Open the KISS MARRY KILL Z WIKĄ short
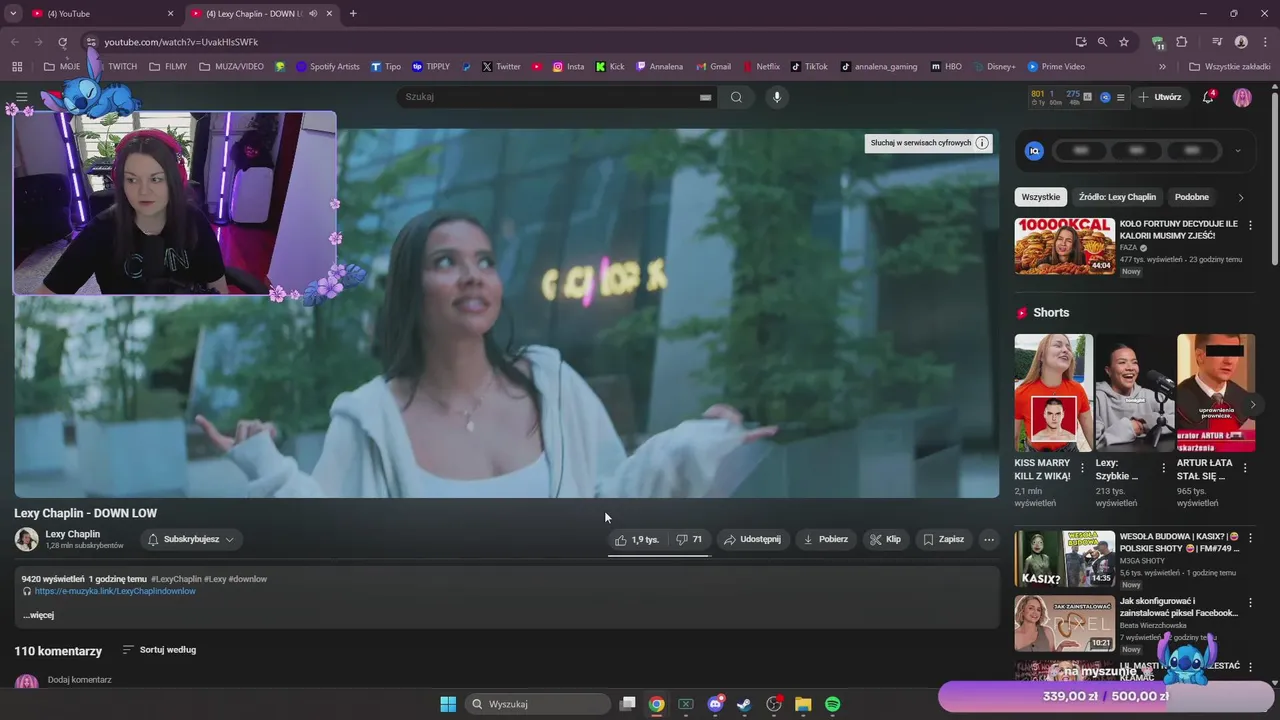 click(x=1054, y=393)
